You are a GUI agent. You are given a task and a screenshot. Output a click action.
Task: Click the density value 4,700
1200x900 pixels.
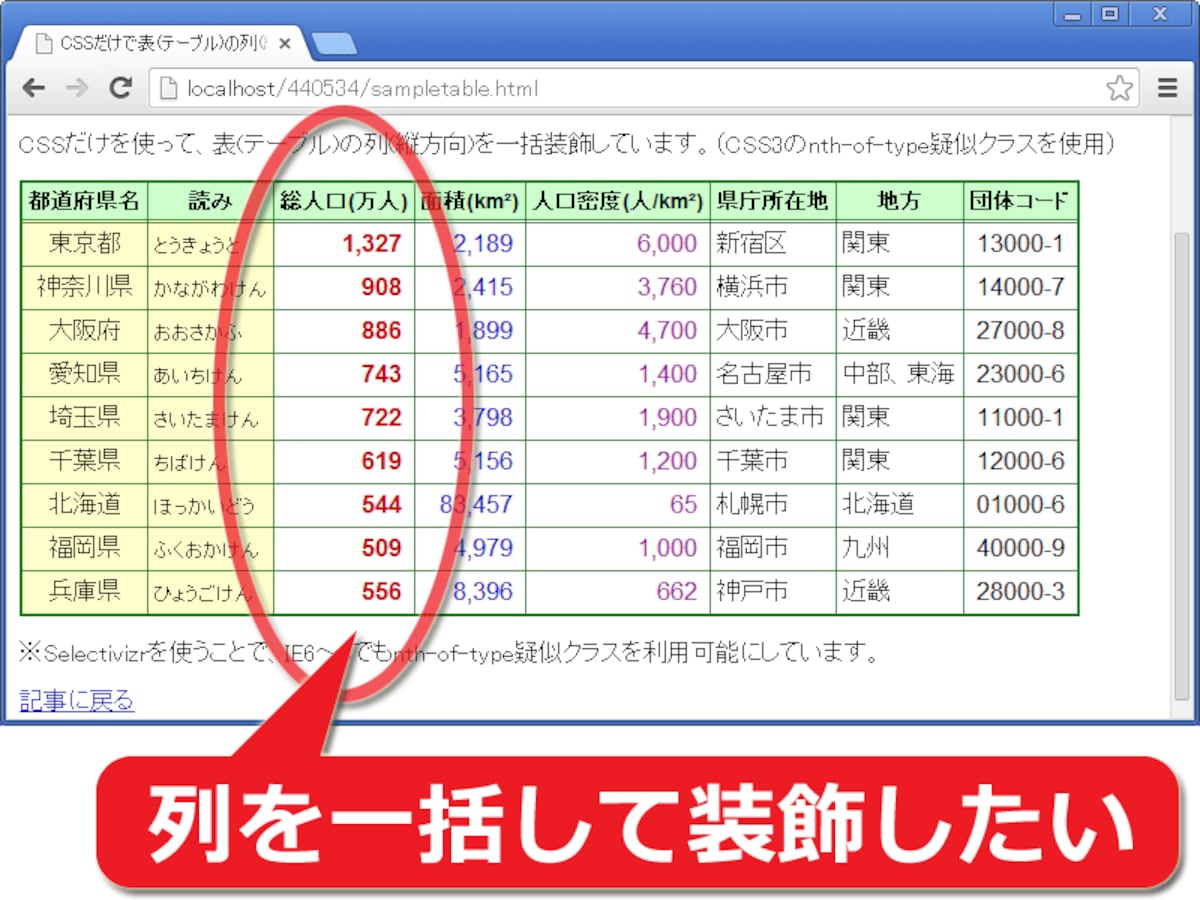[x=666, y=330]
